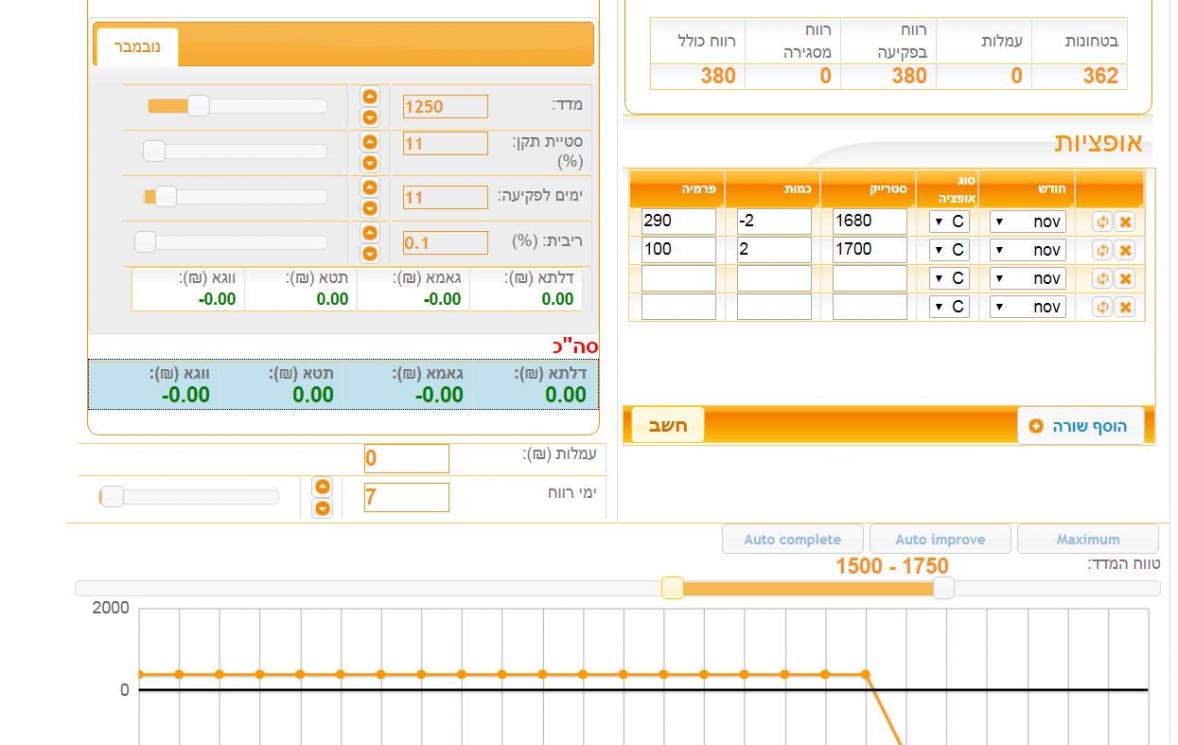Screen dimensions: 1178x745
Task: Click the premium field showing 290
Action: [x=678, y=222]
